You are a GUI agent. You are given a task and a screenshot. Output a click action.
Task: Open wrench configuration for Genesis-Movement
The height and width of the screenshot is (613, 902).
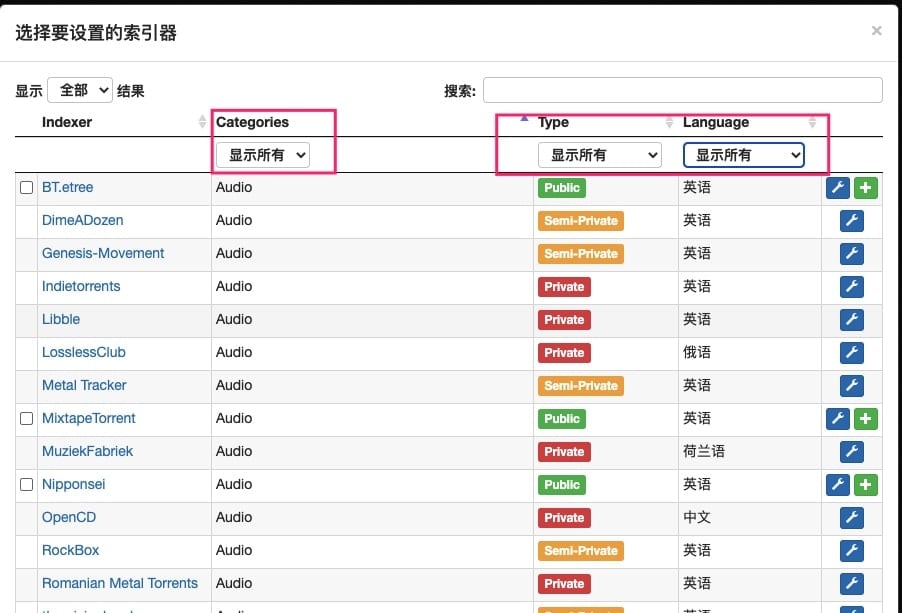tap(851, 254)
